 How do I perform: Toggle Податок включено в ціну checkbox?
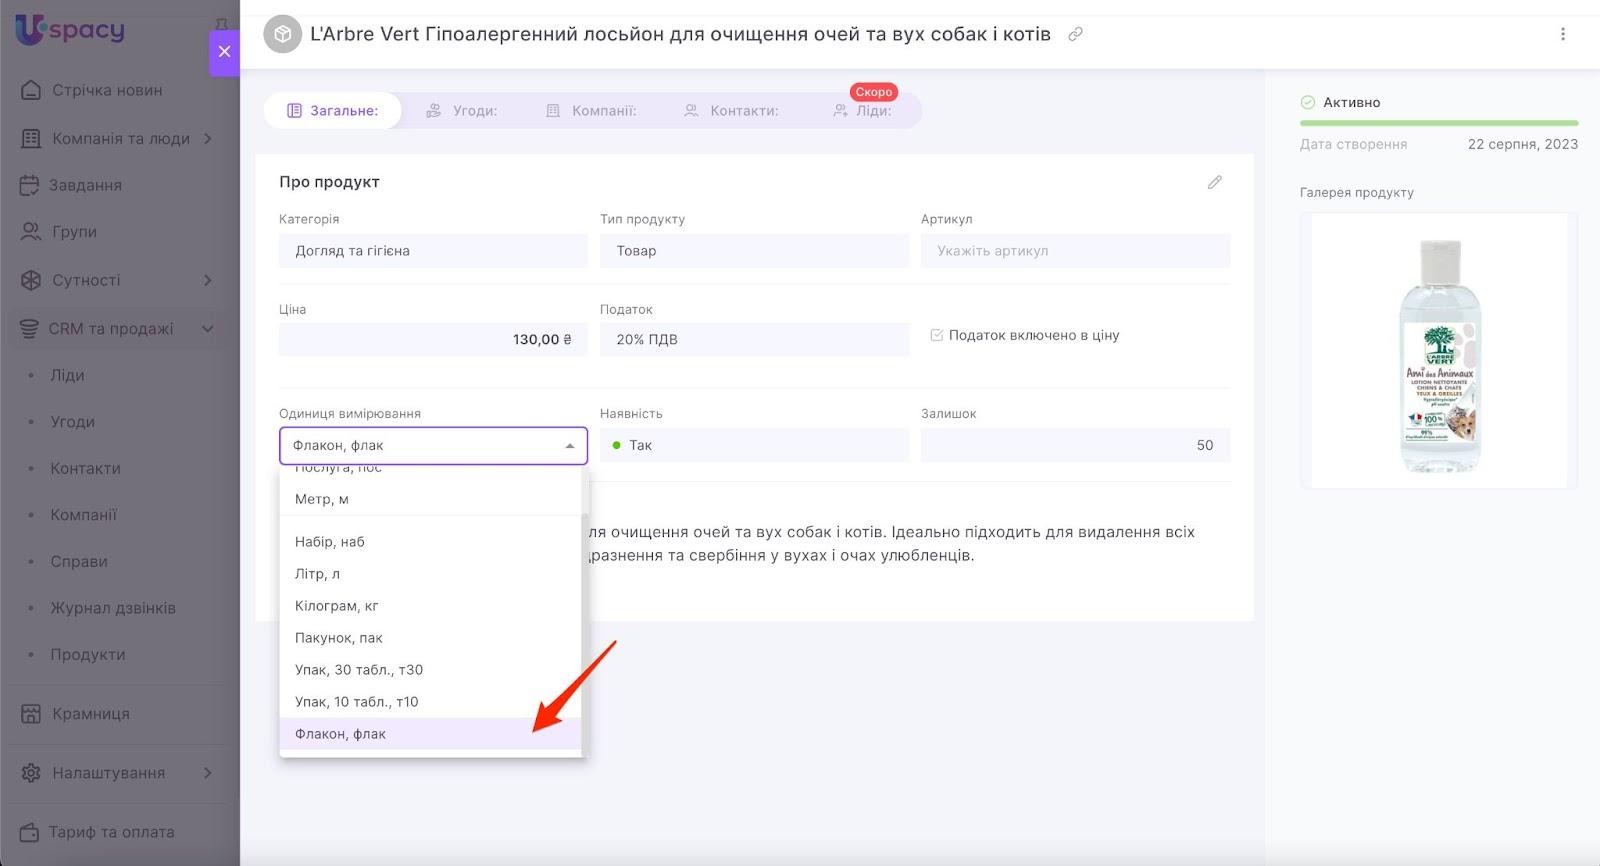(x=937, y=336)
